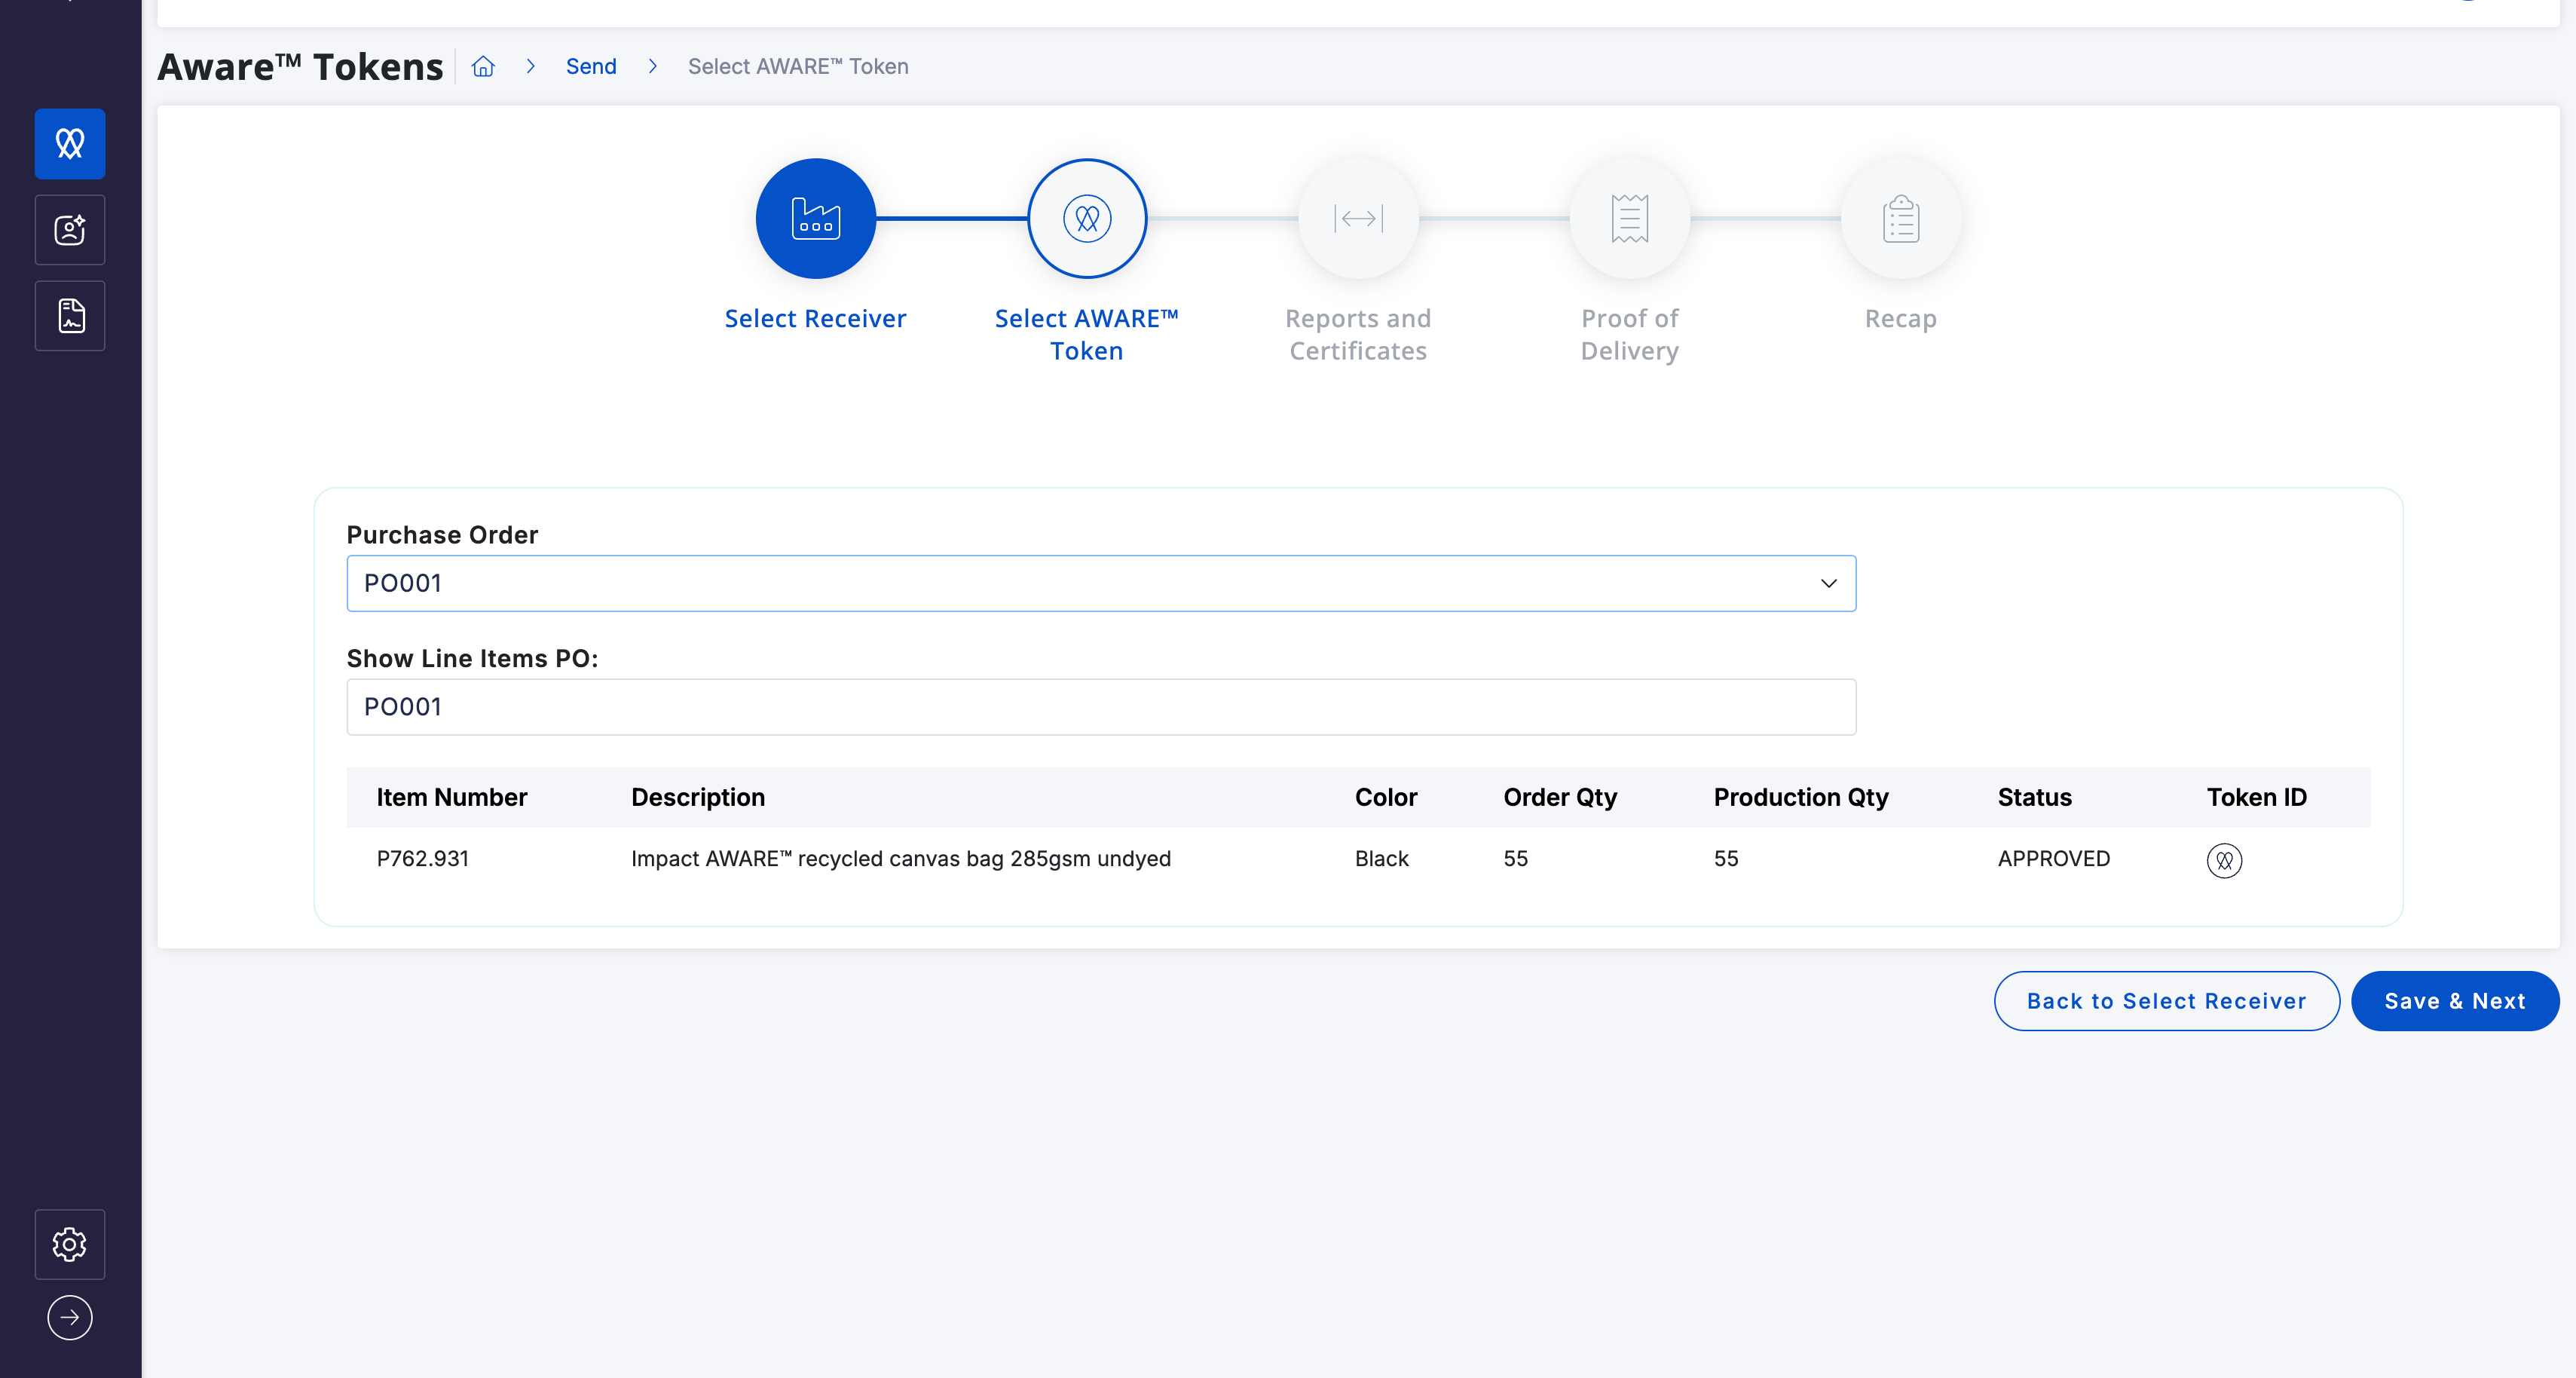Select the 'Reports and Certificates' step label
Screen dimensions: 2576x1378
pyautogui.click(x=1358, y=335)
